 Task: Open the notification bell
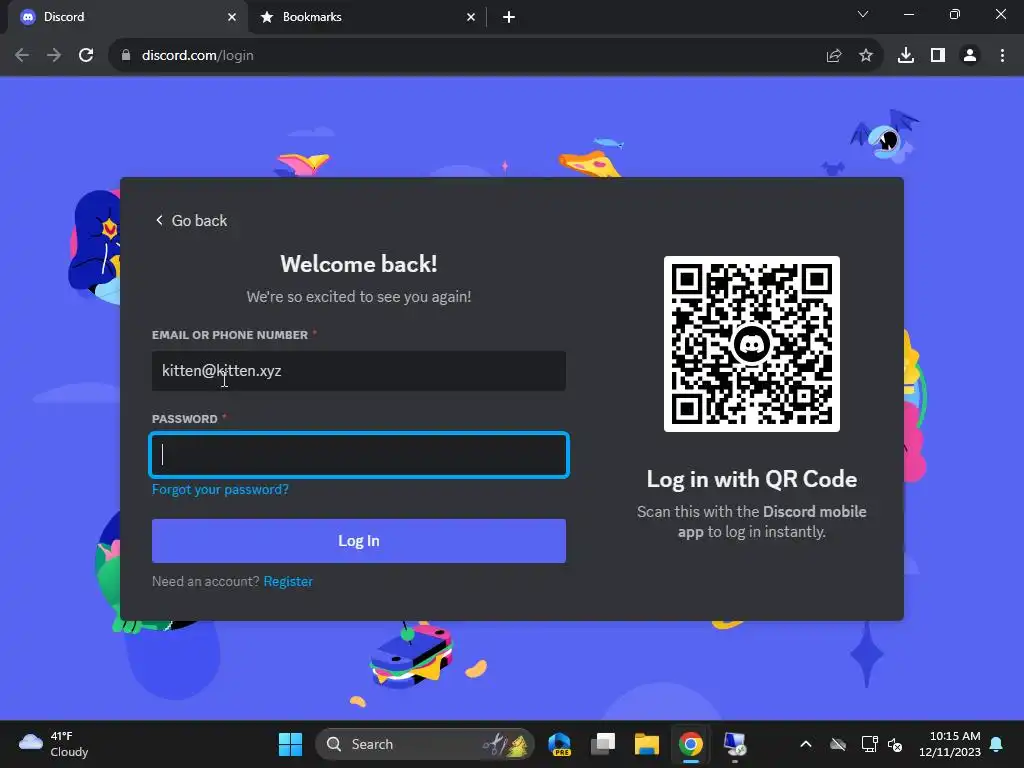[997, 744]
